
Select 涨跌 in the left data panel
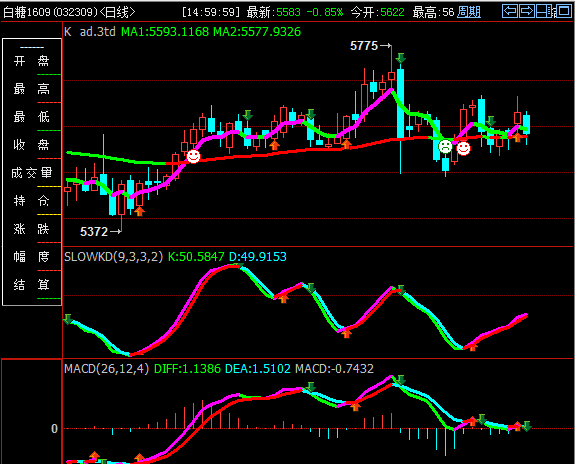pos(31,229)
